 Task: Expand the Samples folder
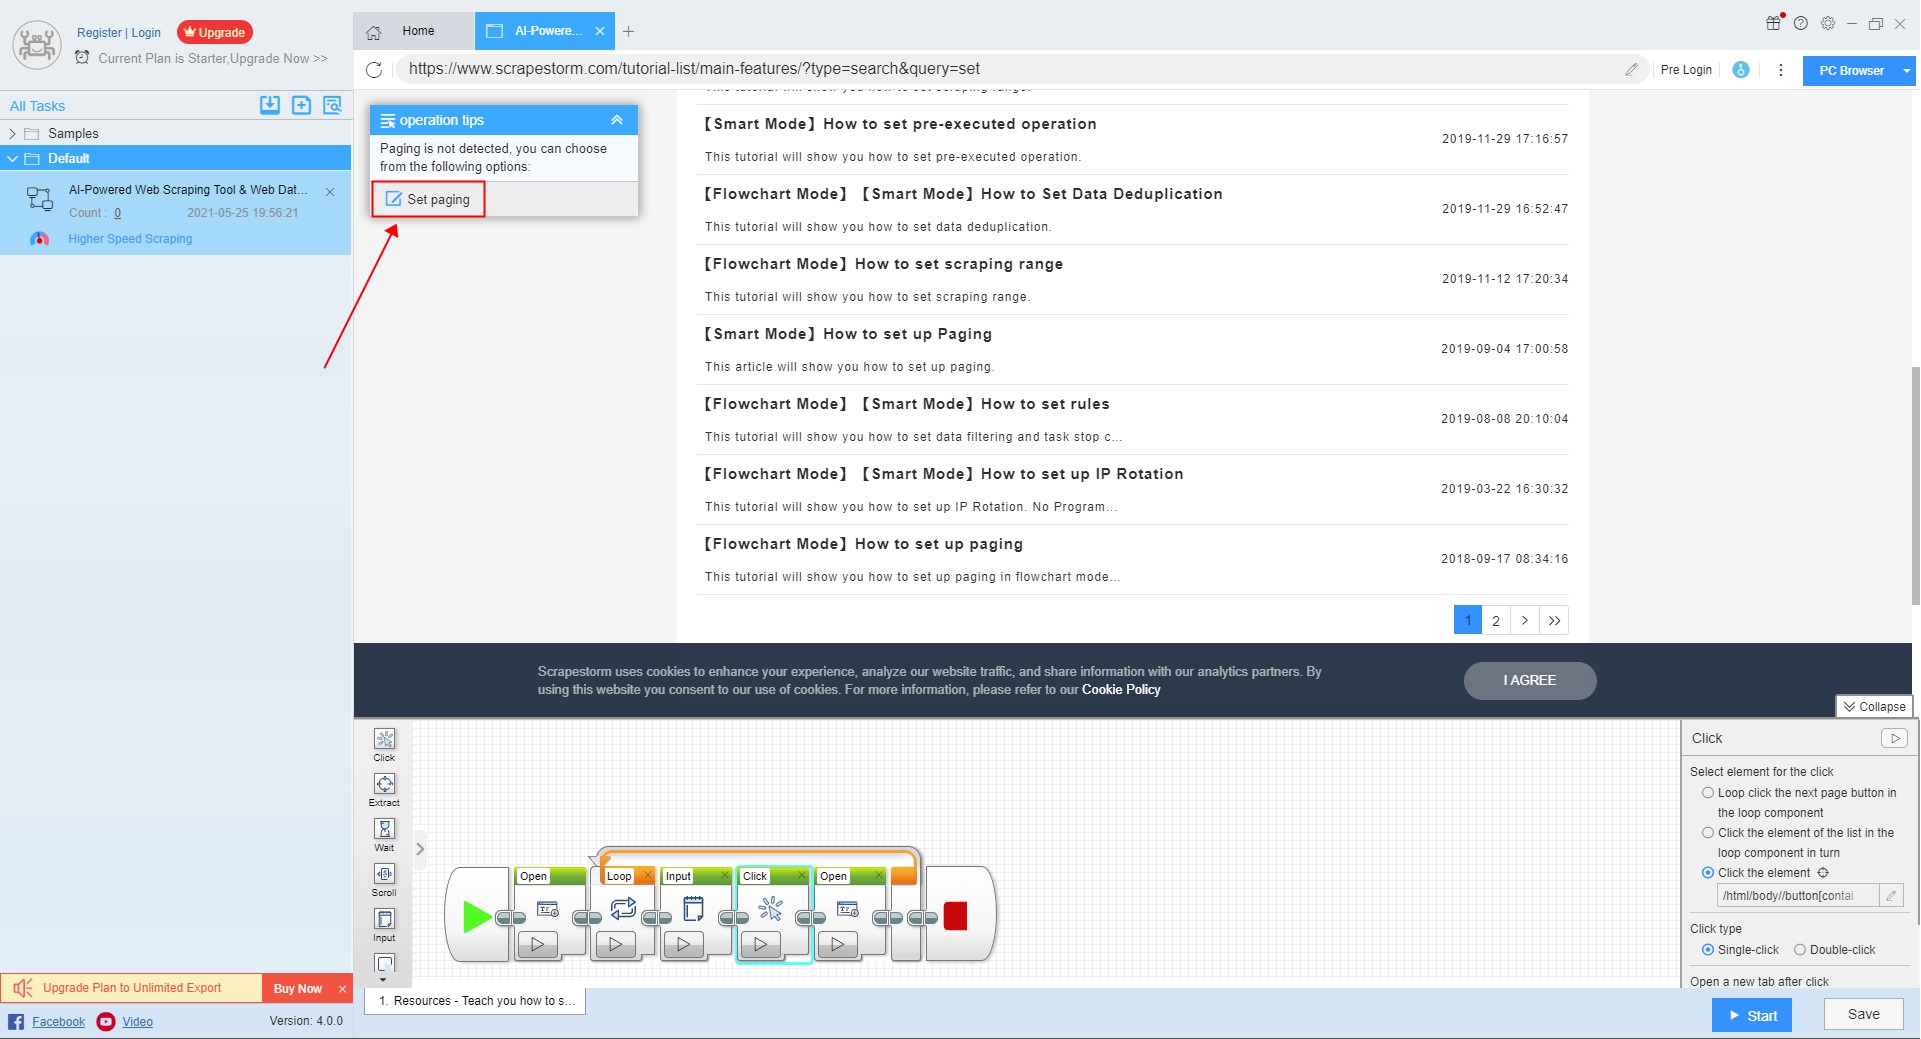click(x=12, y=133)
